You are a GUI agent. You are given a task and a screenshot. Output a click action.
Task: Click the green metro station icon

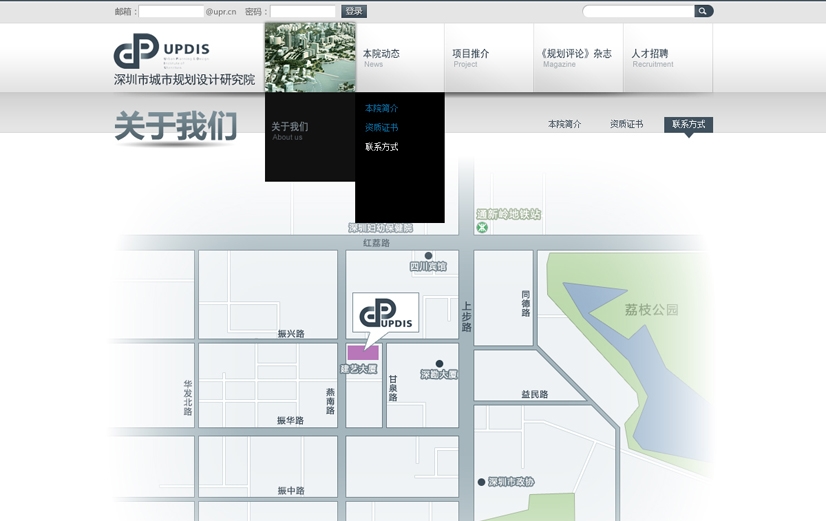(x=483, y=227)
